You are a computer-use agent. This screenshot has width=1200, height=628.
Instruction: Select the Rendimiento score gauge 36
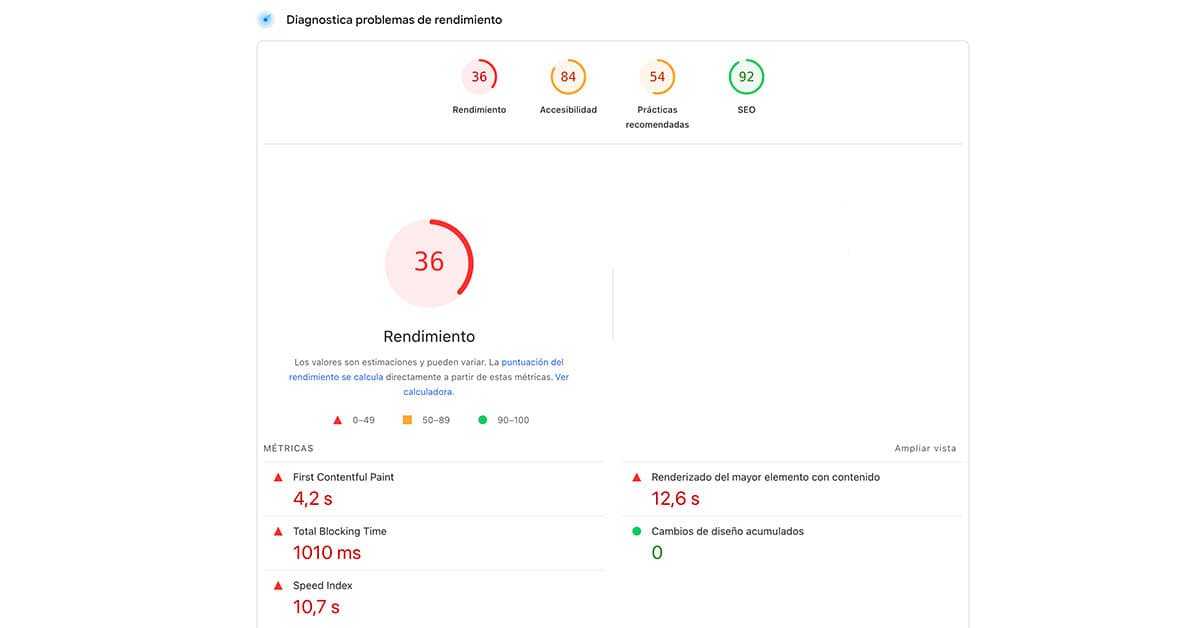point(479,77)
